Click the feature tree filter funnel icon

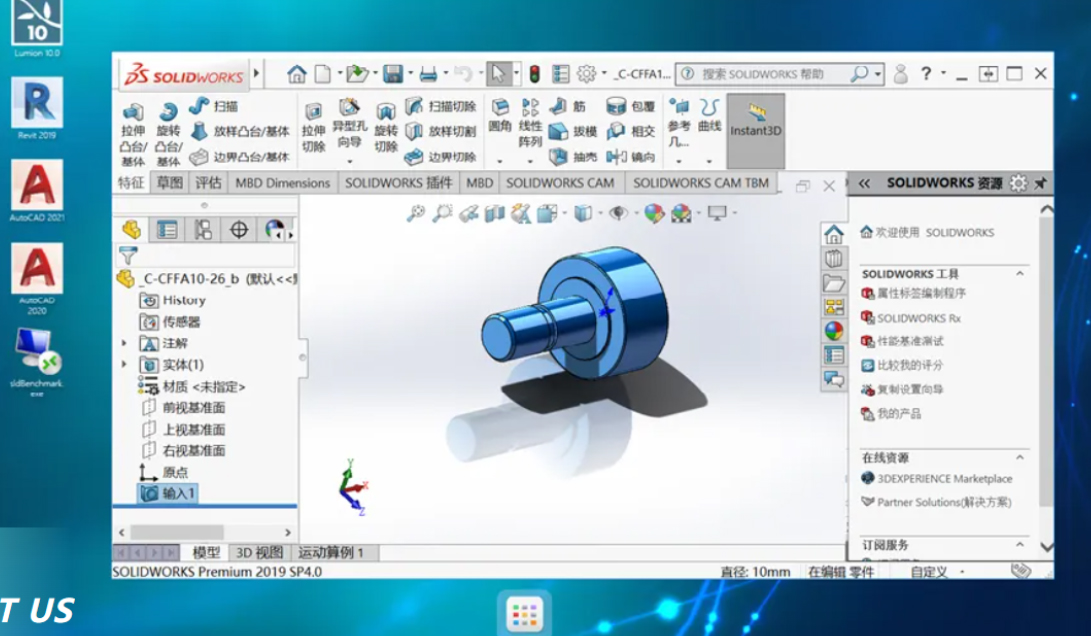(x=128, y=255)
